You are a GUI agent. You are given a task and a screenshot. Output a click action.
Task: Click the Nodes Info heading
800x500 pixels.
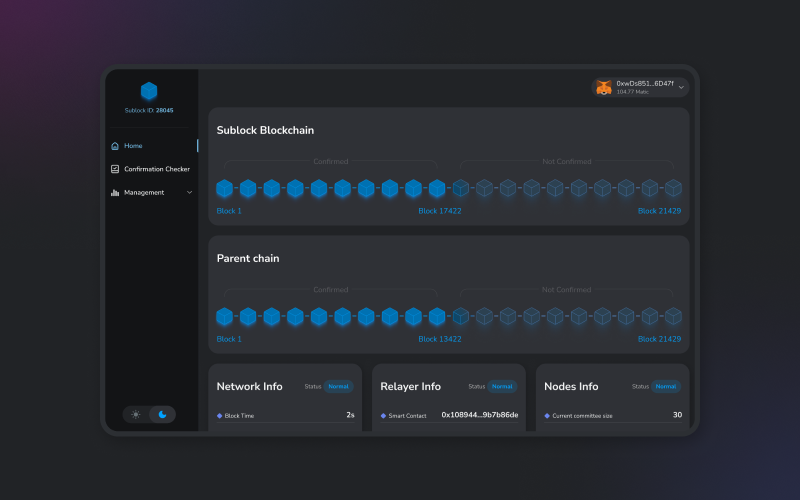(571, 386)
